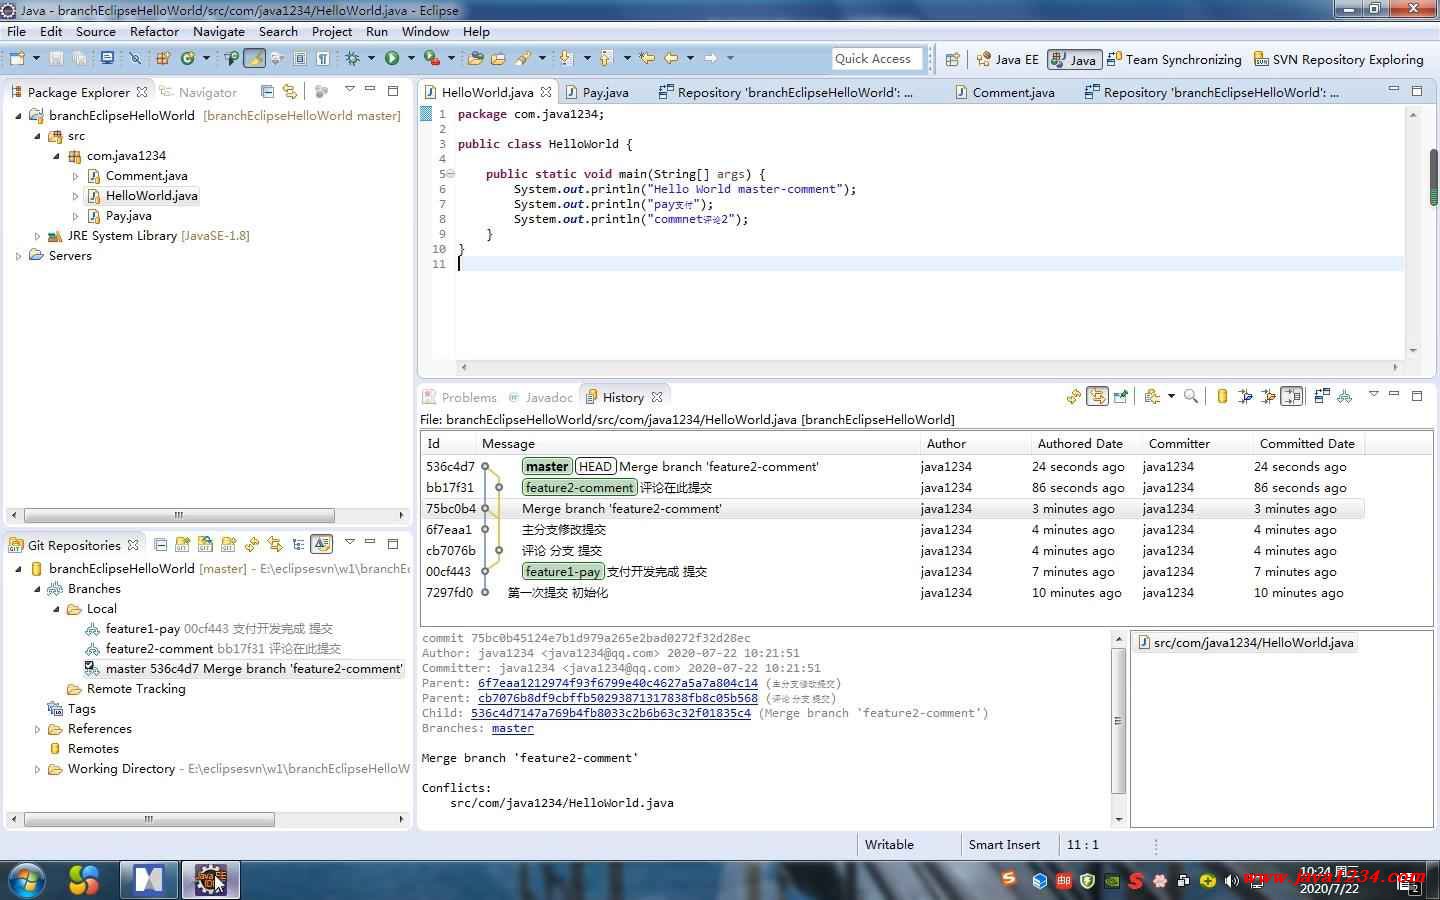Toggle Link with Editor in Package Explorer
Screen dimensions: 1440x900
290,91
